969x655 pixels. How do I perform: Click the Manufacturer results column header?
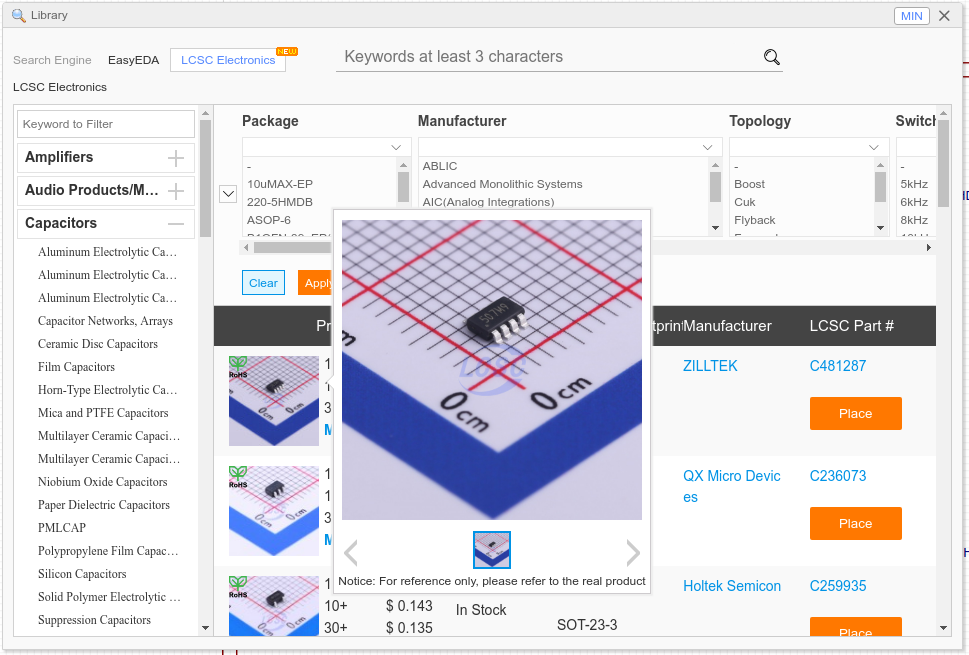(727, 326)
